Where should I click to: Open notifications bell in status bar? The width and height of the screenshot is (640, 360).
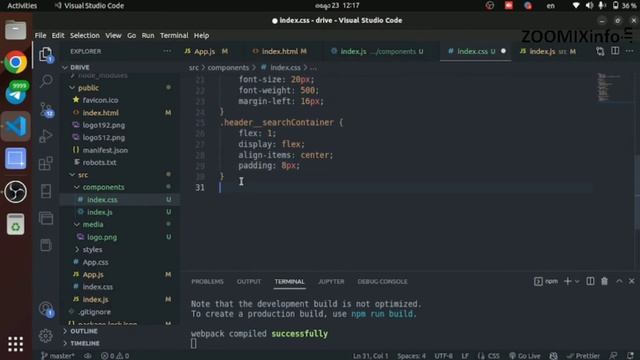631,356
